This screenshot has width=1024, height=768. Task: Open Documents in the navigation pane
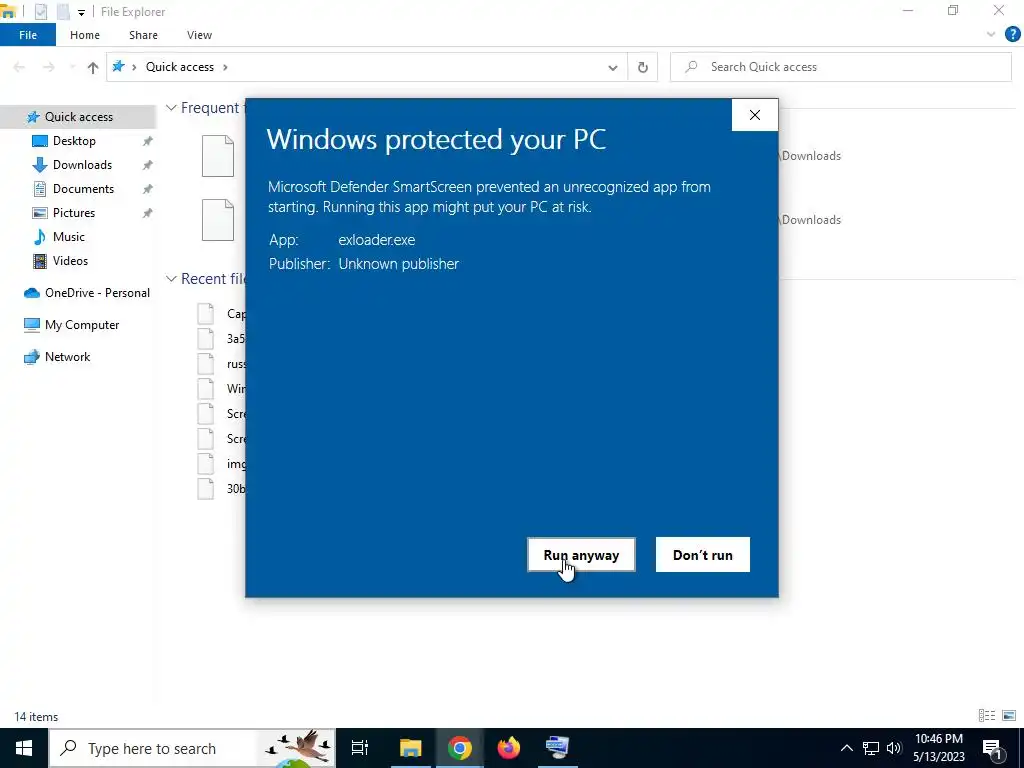click(83, 189)
